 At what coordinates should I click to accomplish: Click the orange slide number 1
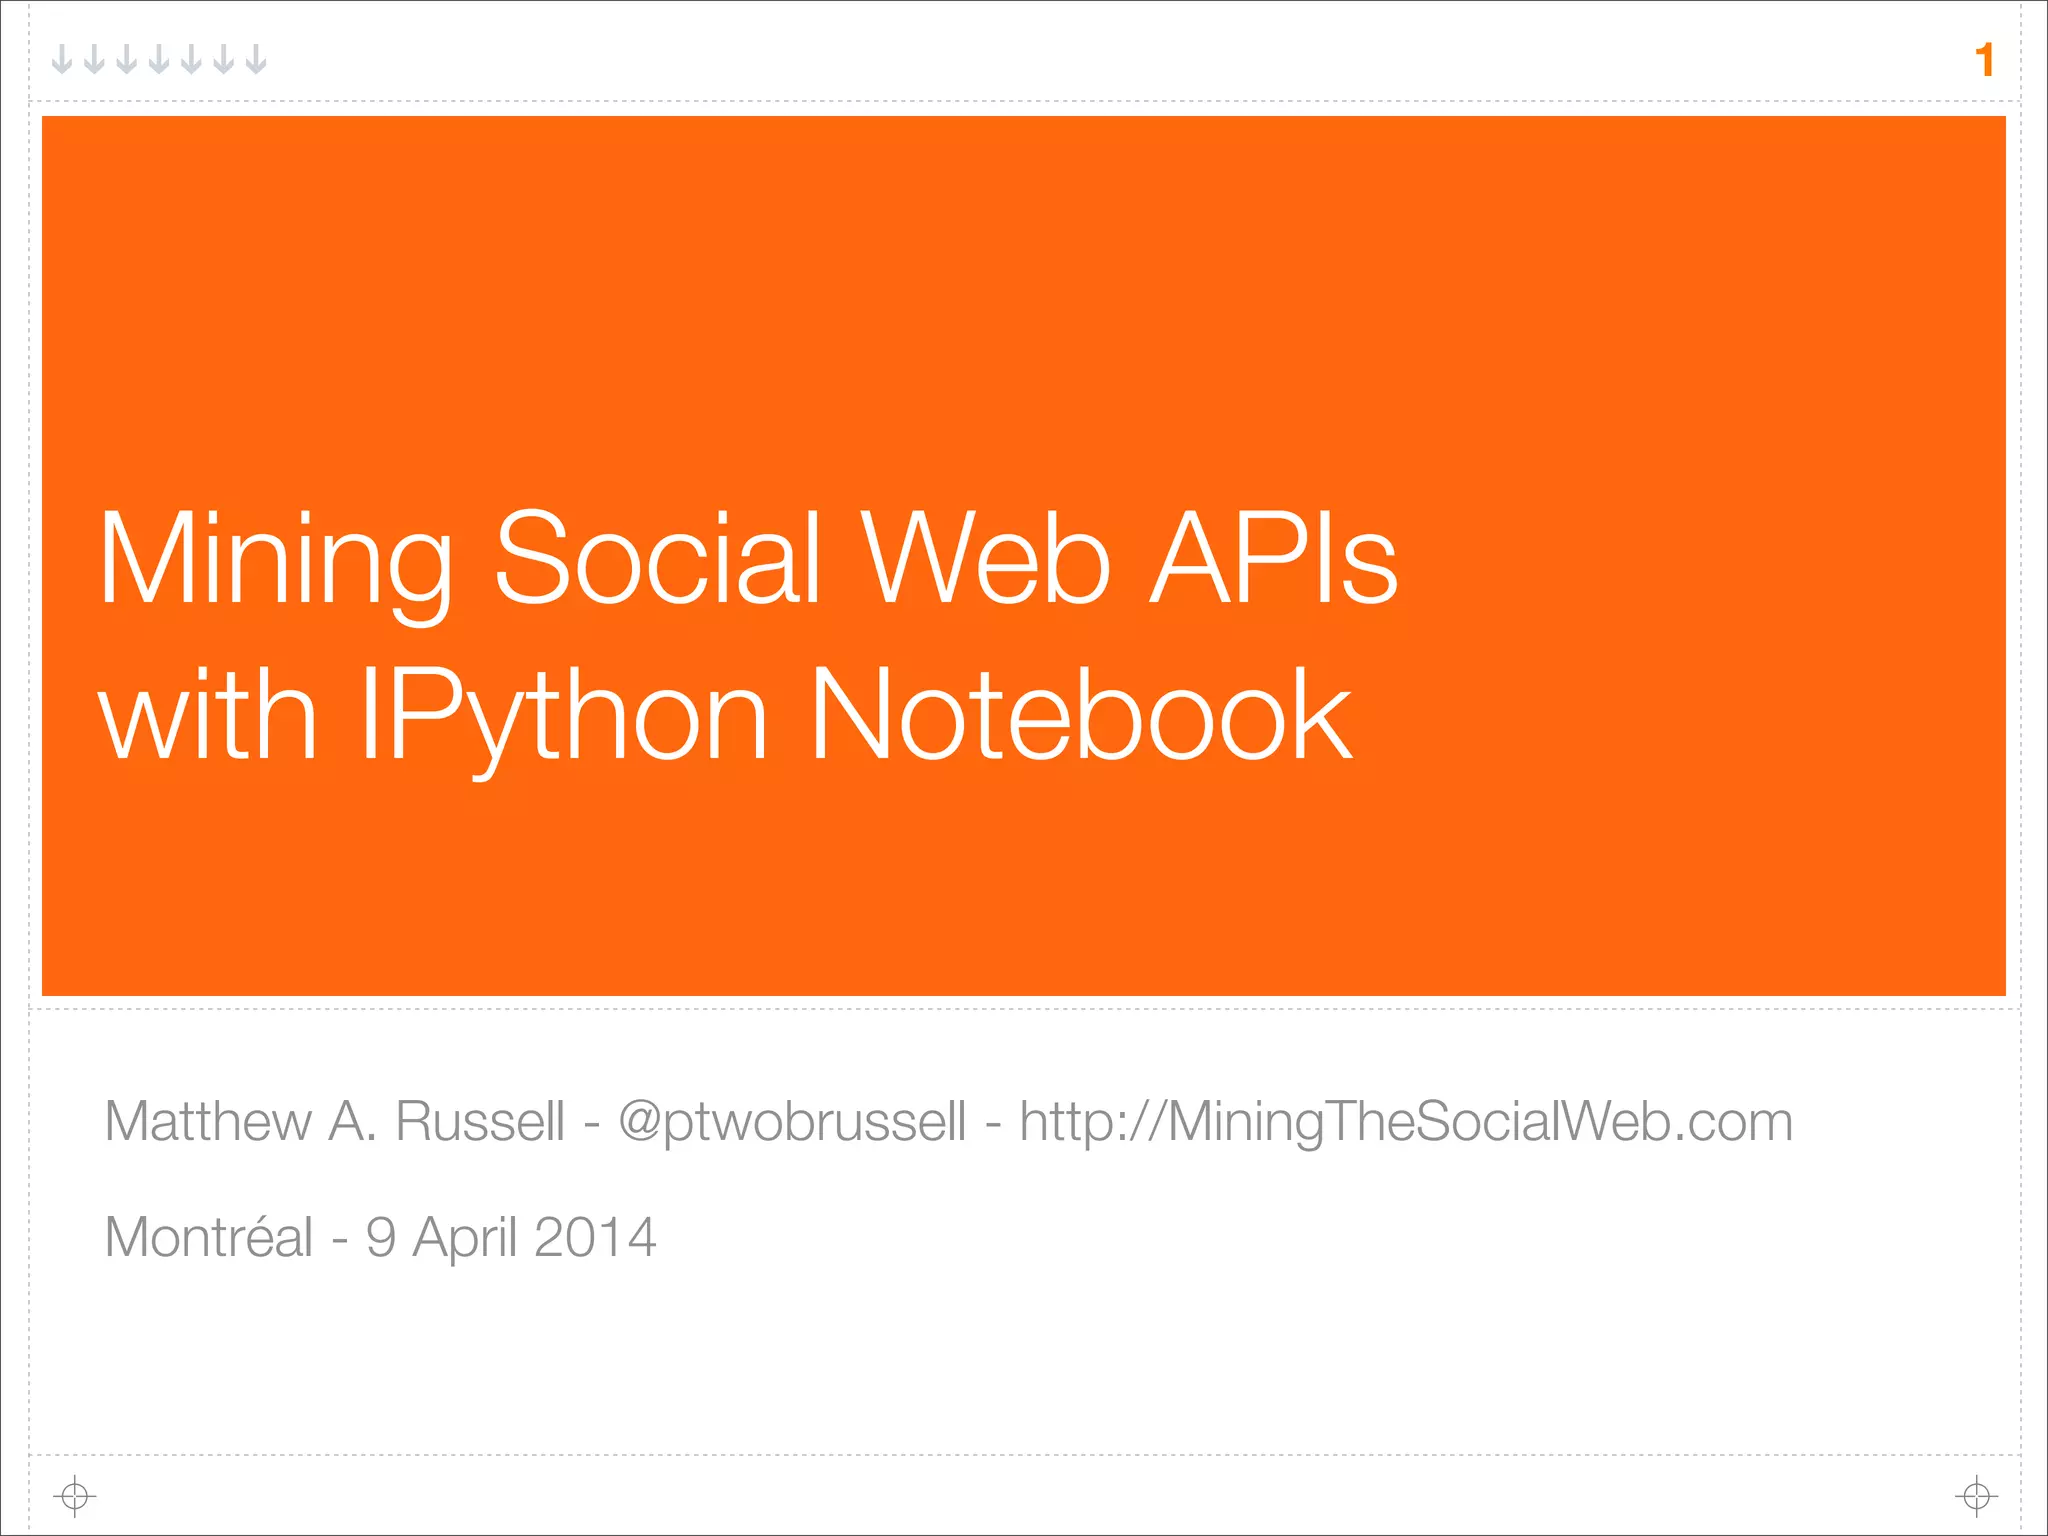coord(1985,60)
